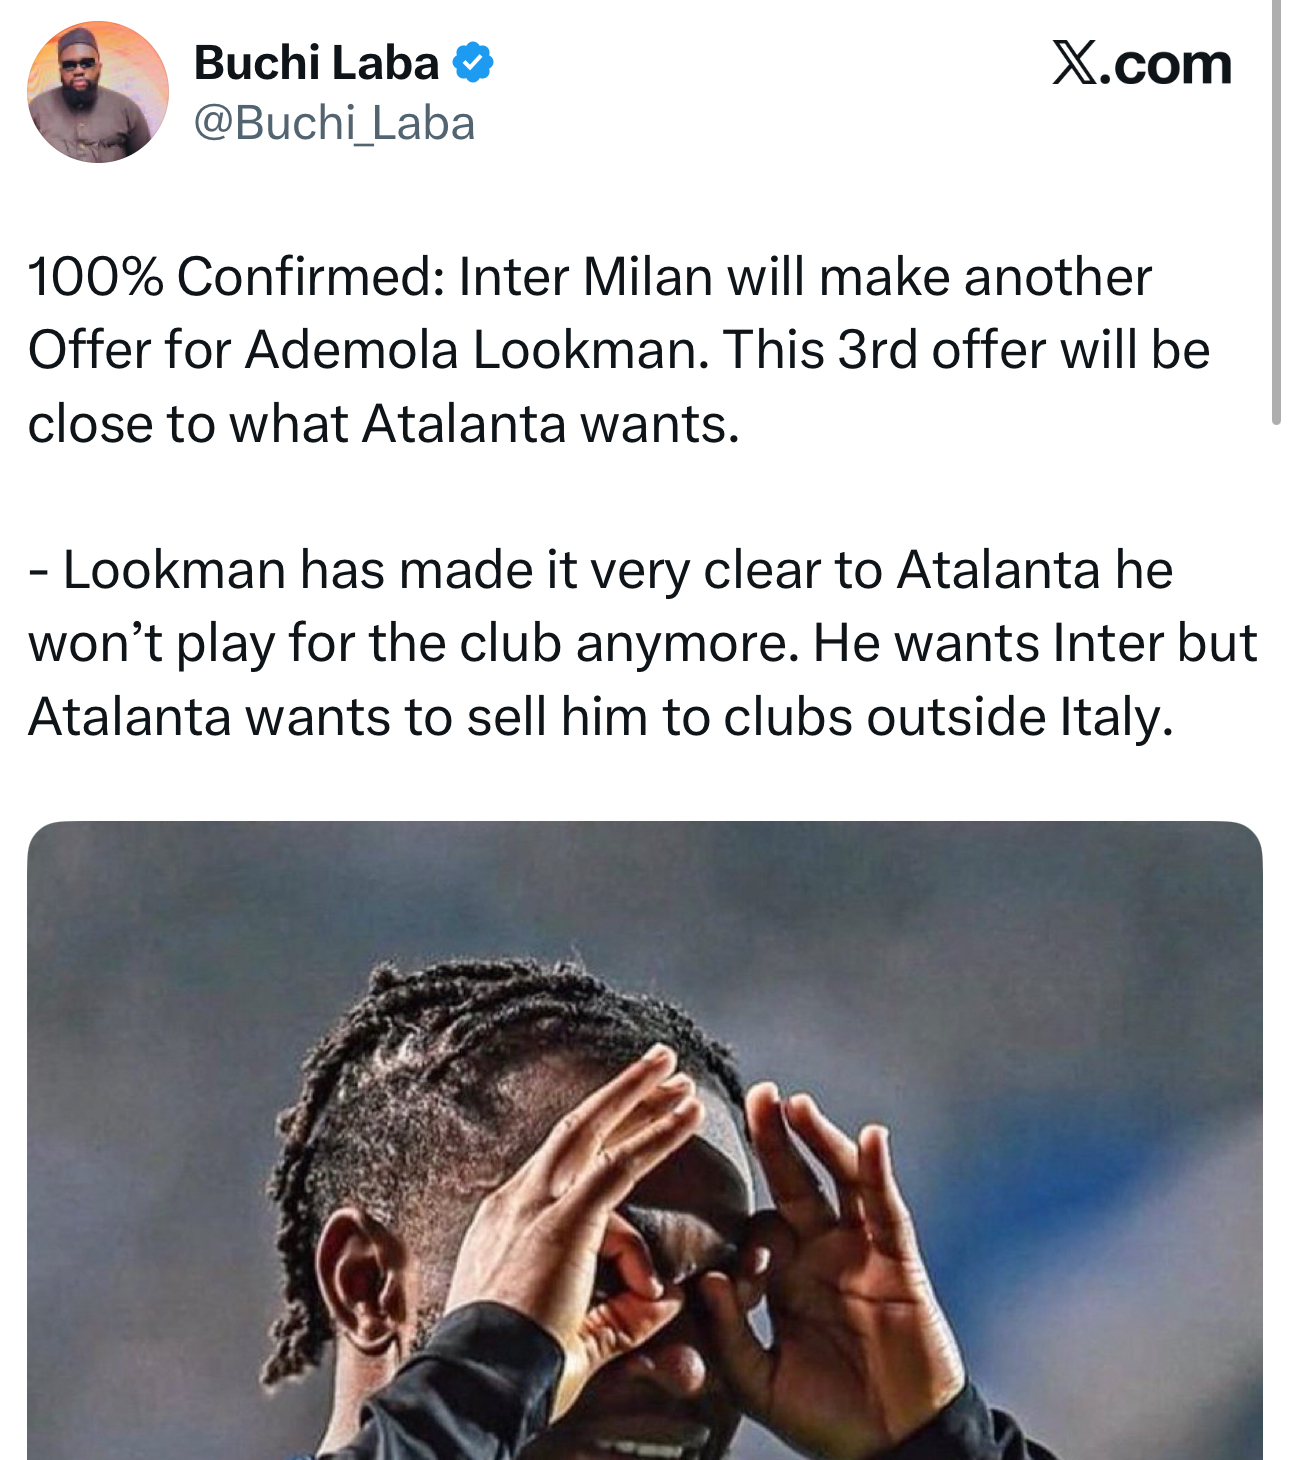The height and width of the screenshot is (1460, 1290).
Task: Click the "Ademola Lookman." name in the tweet
Action: [x=476, y=350]
